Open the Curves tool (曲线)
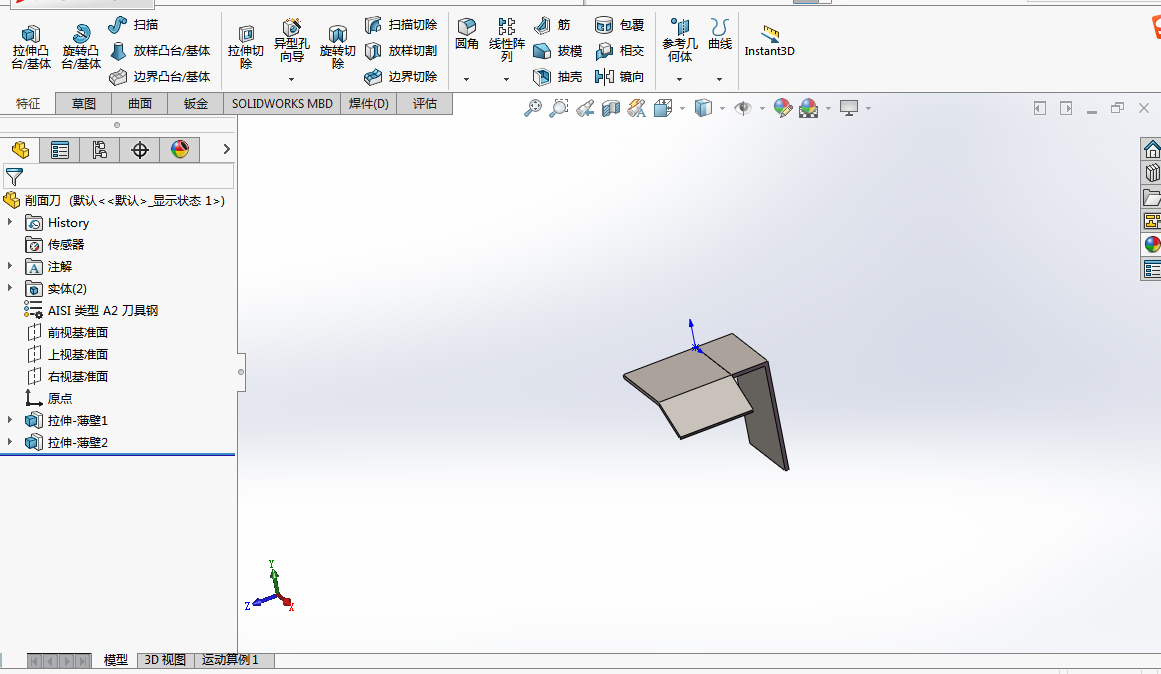 coord(720,35)
